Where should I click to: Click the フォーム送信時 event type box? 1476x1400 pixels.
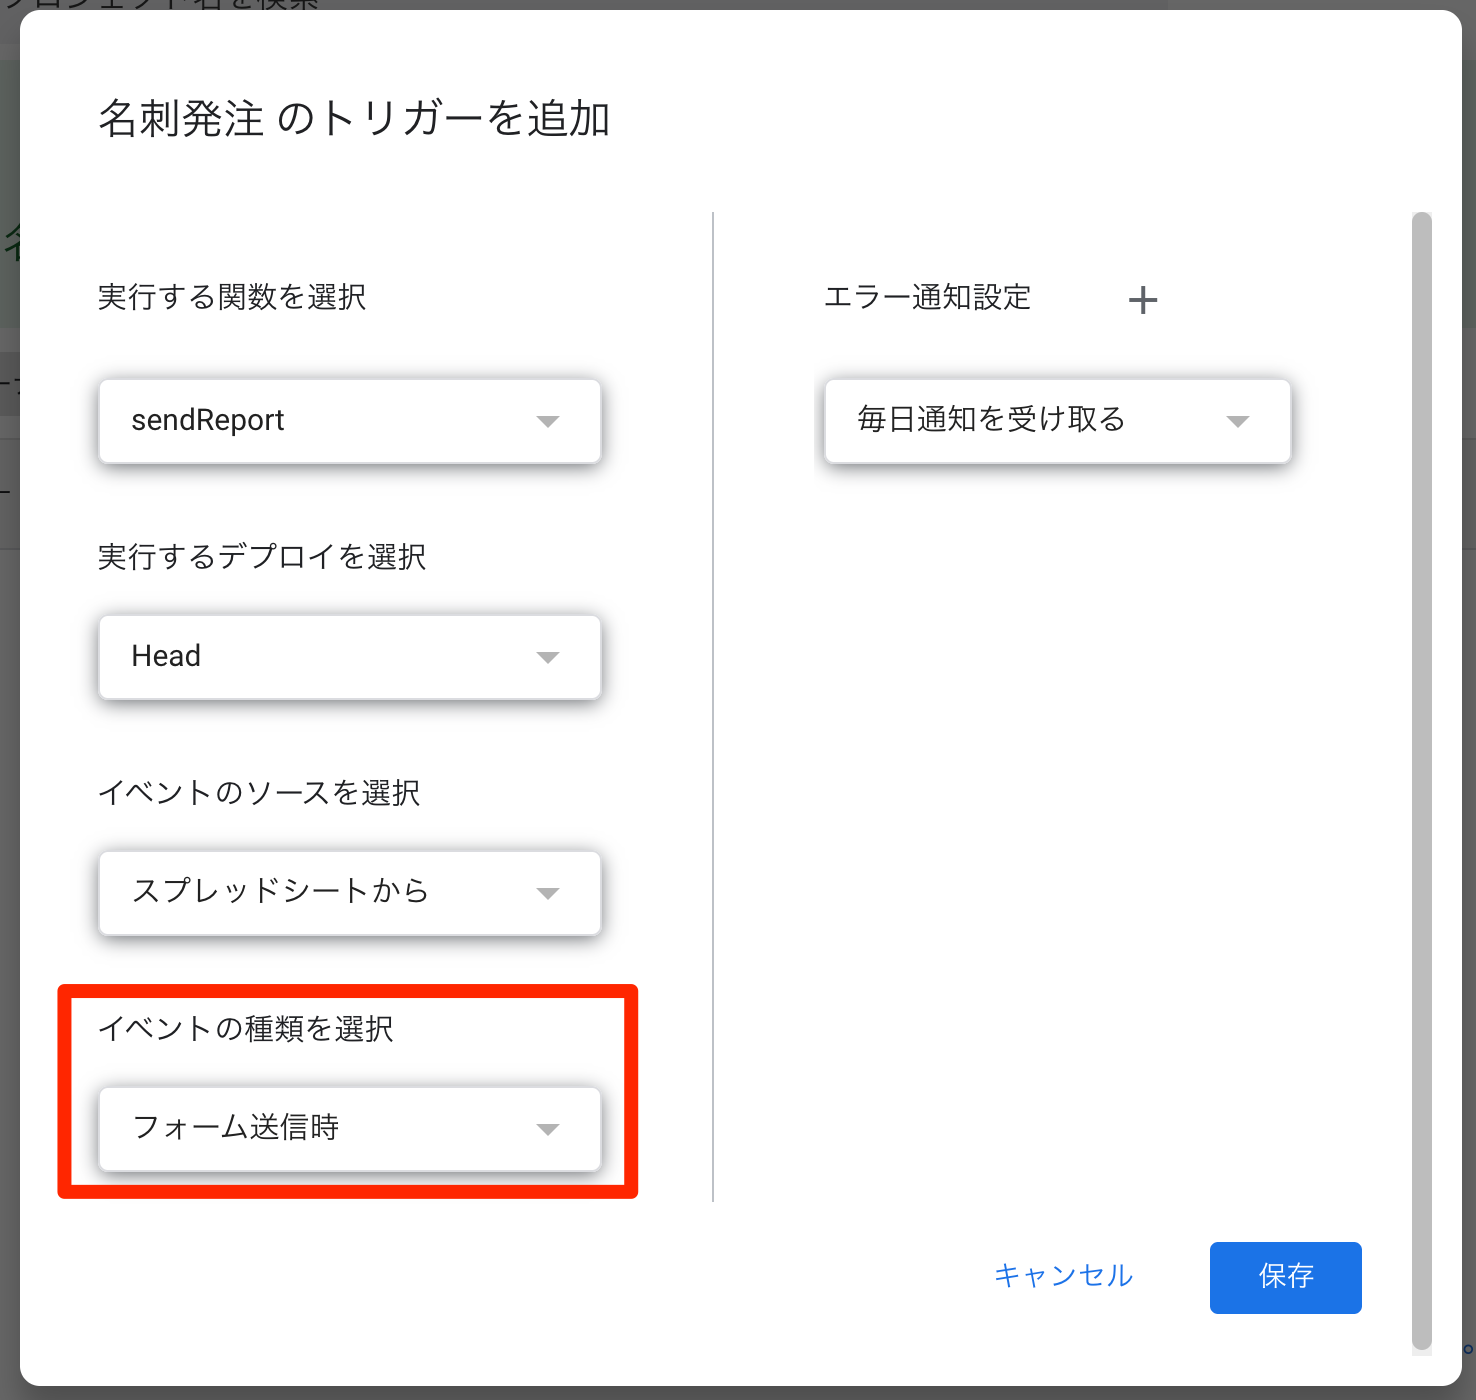(300, 1129)
